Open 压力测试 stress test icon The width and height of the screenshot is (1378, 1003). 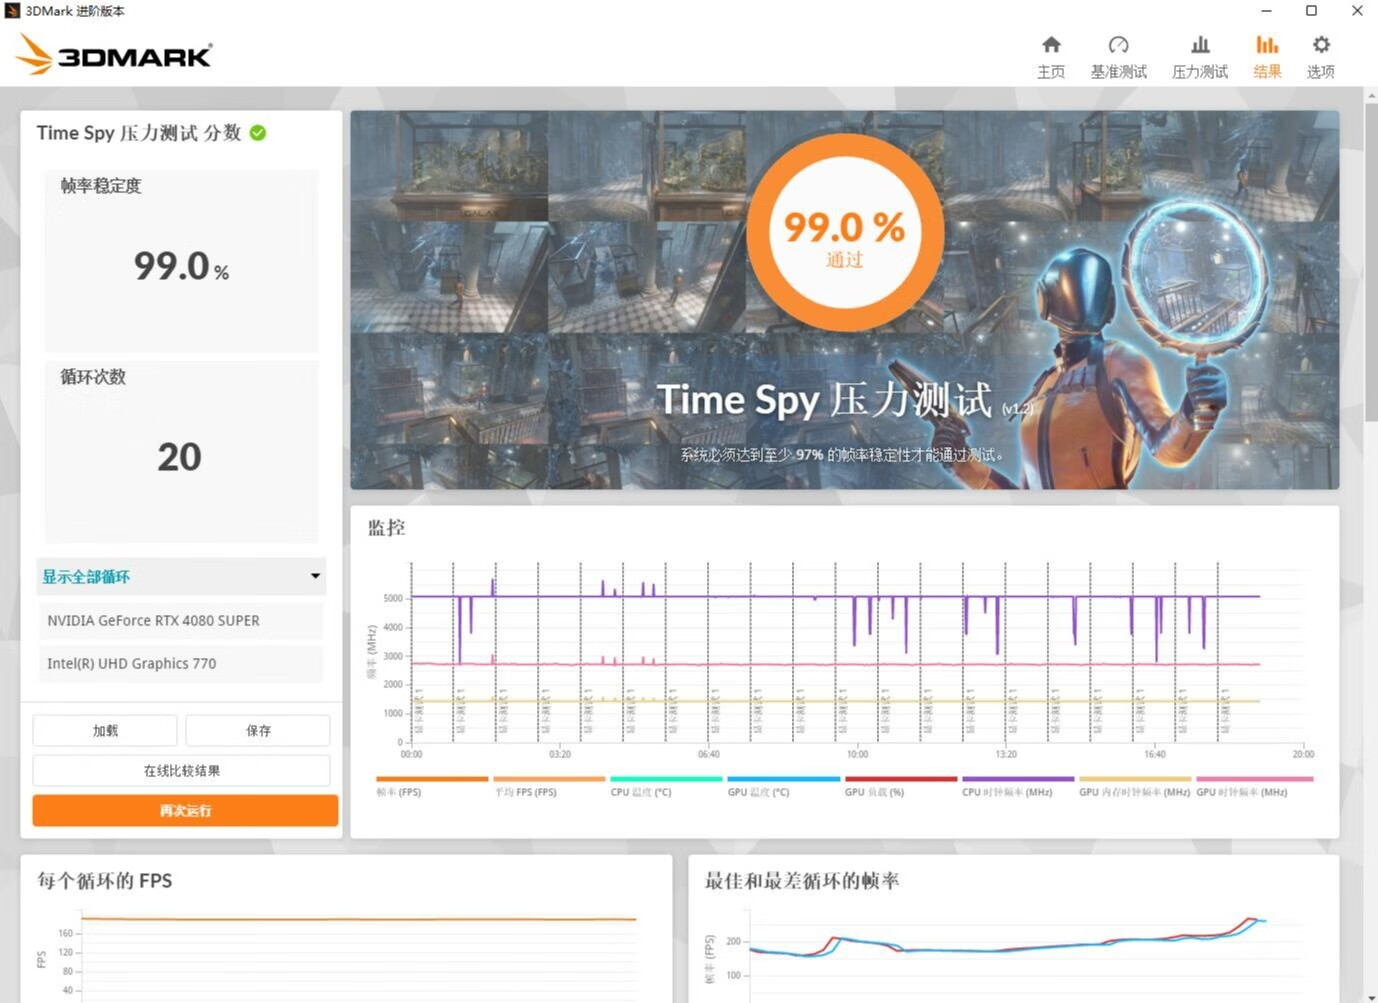[x=1199, y=45]
